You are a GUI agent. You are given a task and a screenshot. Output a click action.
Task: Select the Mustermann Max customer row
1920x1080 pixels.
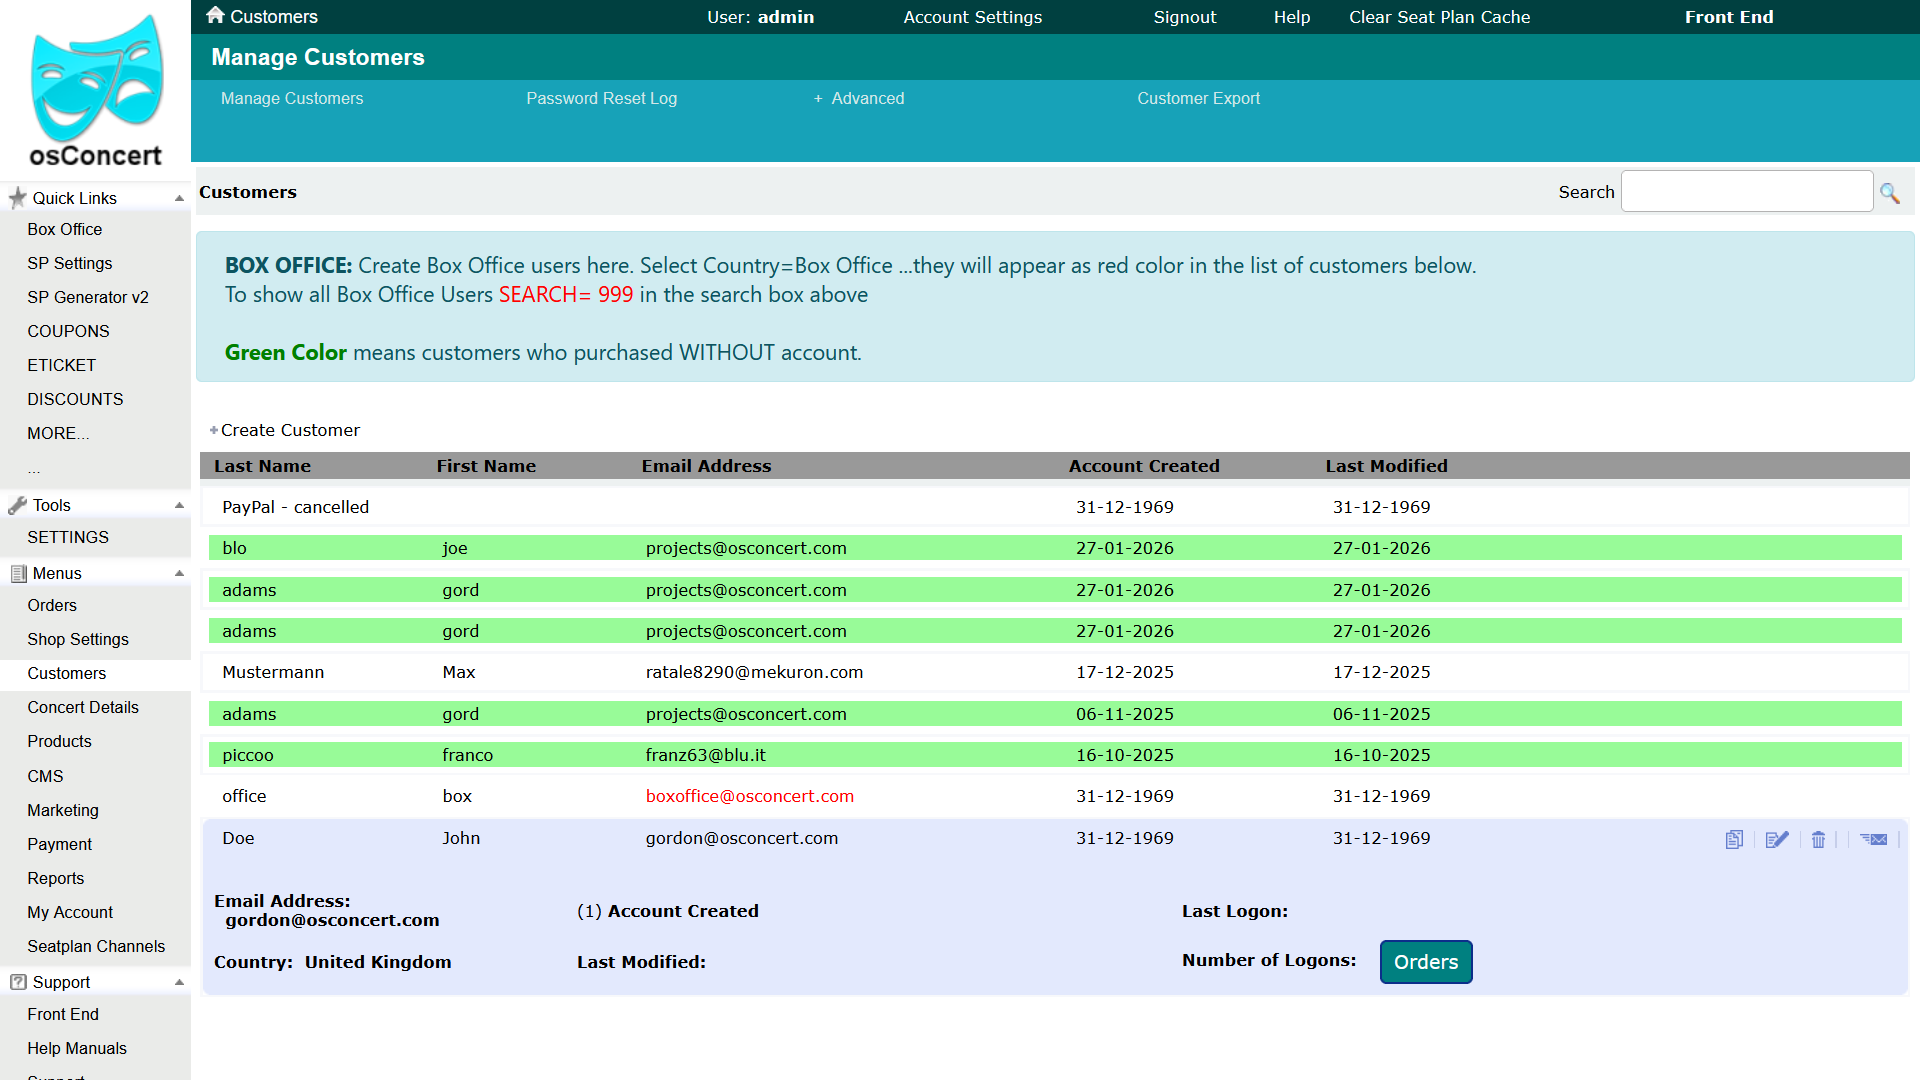1055,672
